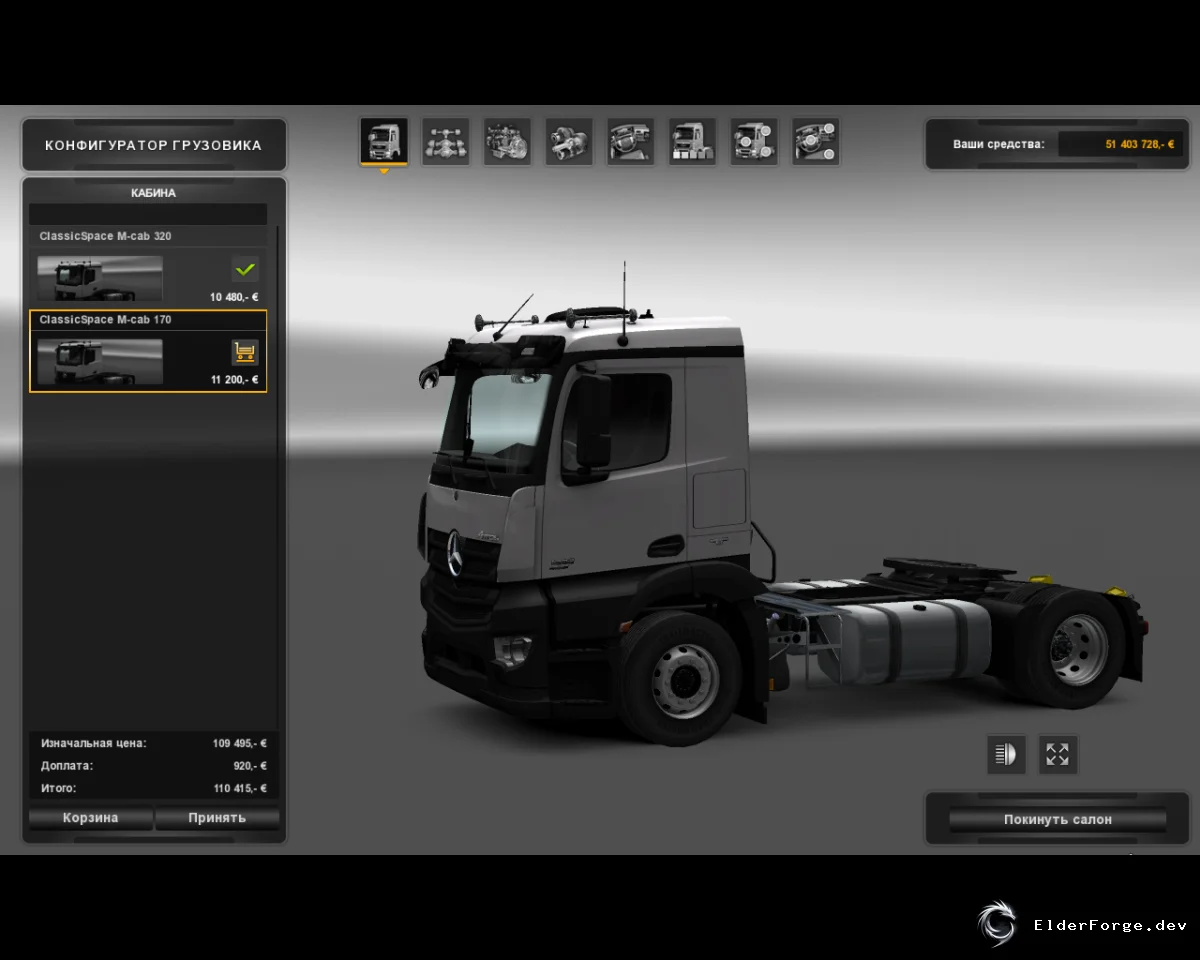Select the cabin category truck icon
The image size is (1200, 960).
384,142
